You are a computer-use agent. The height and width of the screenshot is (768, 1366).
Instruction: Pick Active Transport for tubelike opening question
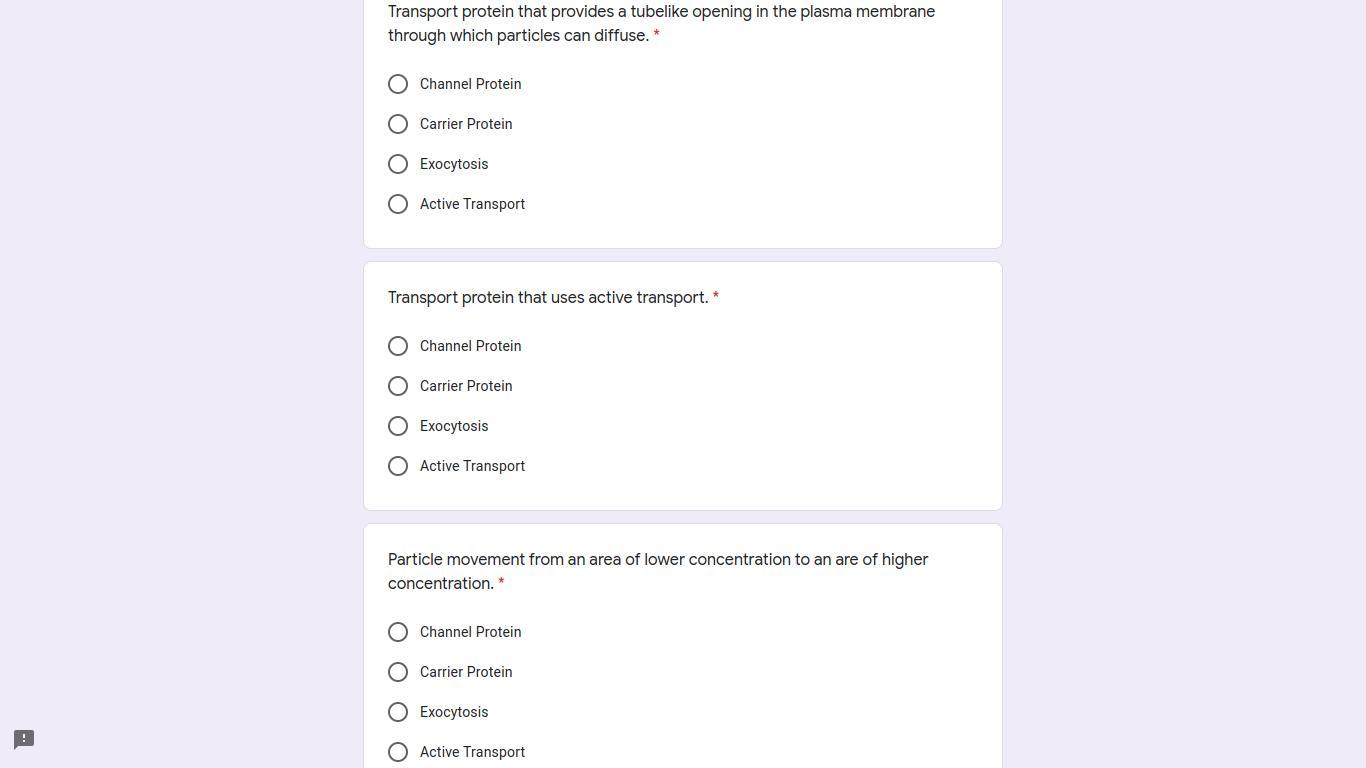(x=398, y=204)
